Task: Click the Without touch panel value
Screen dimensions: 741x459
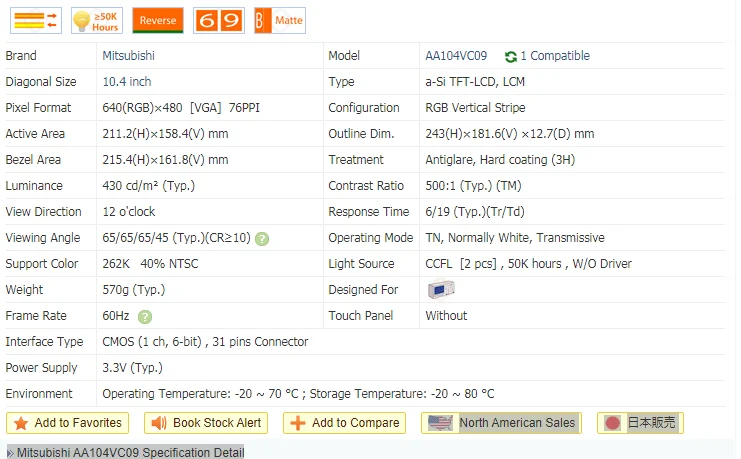Action: [x=446, y=316]
